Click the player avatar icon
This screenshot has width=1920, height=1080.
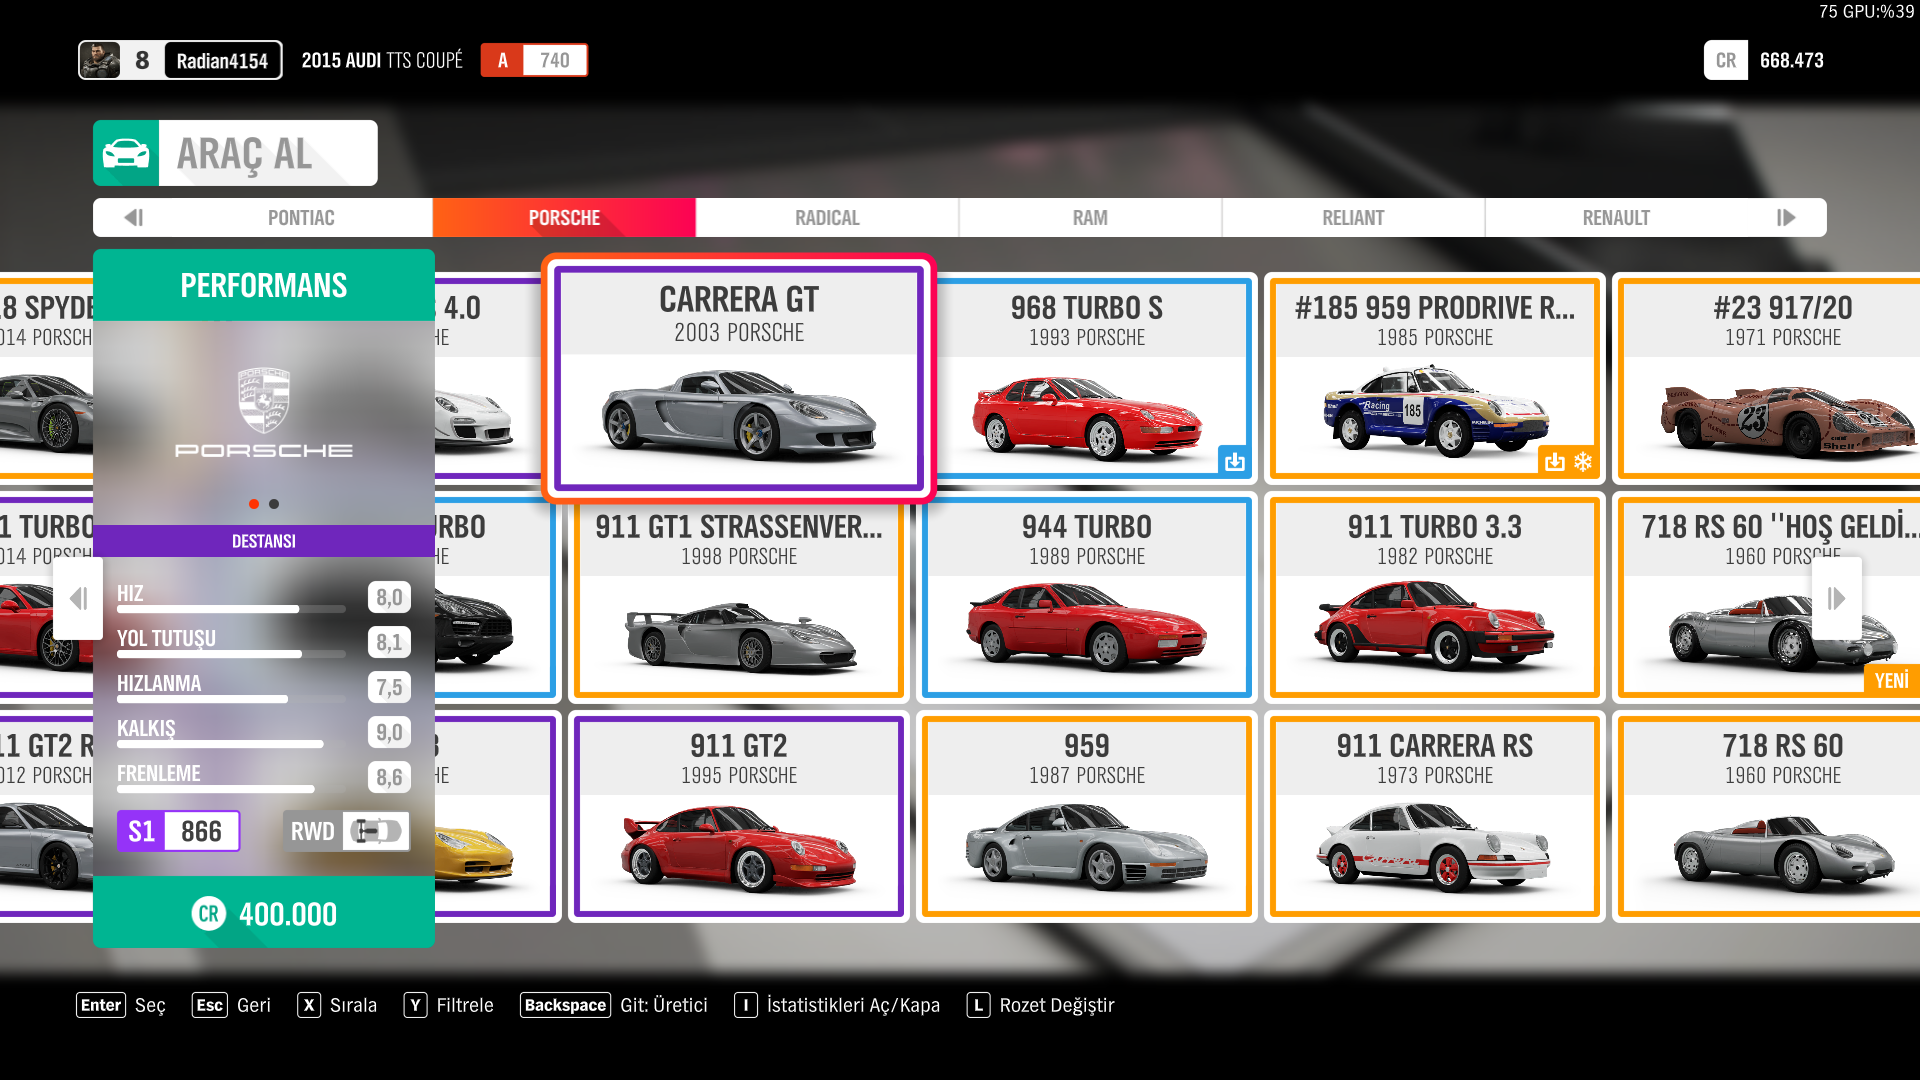click(101, 60)
